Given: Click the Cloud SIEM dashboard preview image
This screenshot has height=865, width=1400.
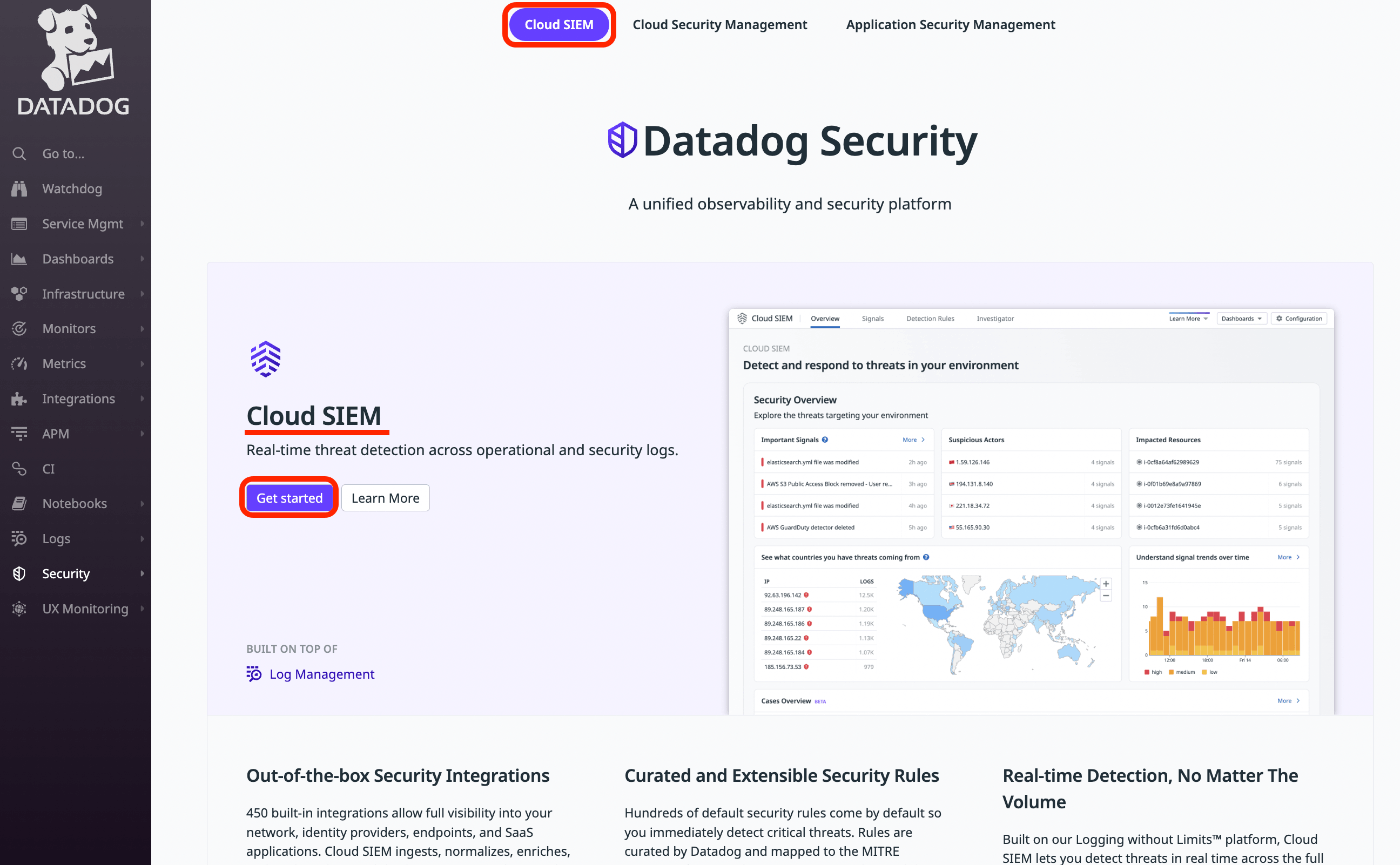Looking at the screenshot, I should tap(1031, 511).
